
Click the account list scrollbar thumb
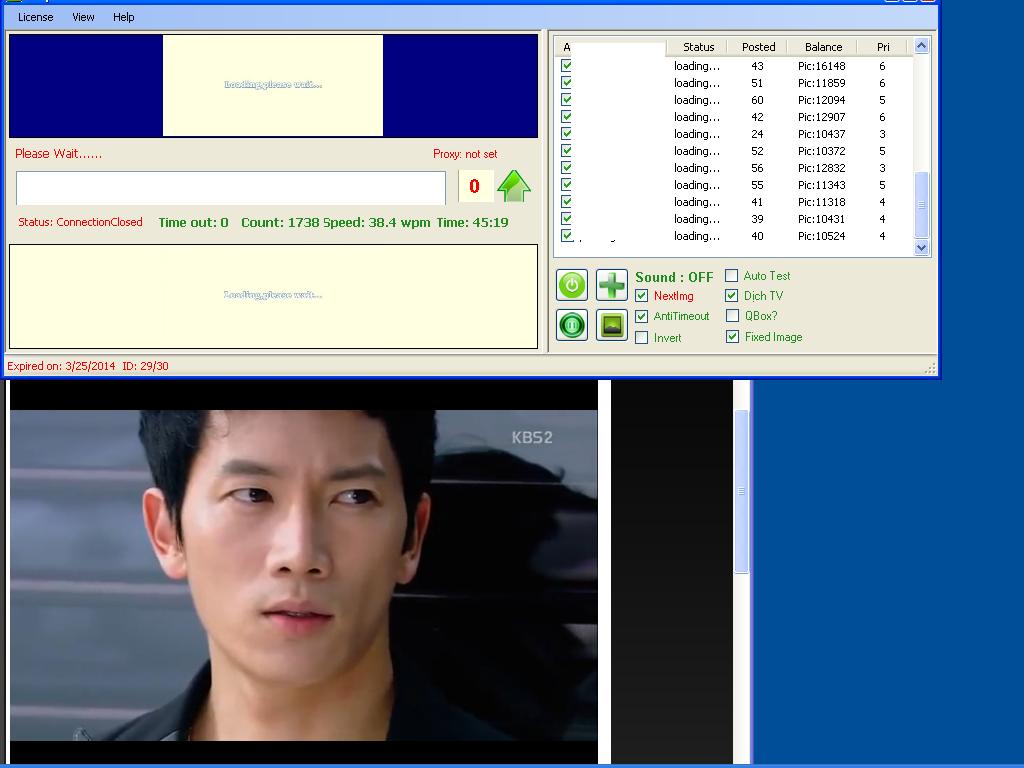tap(921, 204)
